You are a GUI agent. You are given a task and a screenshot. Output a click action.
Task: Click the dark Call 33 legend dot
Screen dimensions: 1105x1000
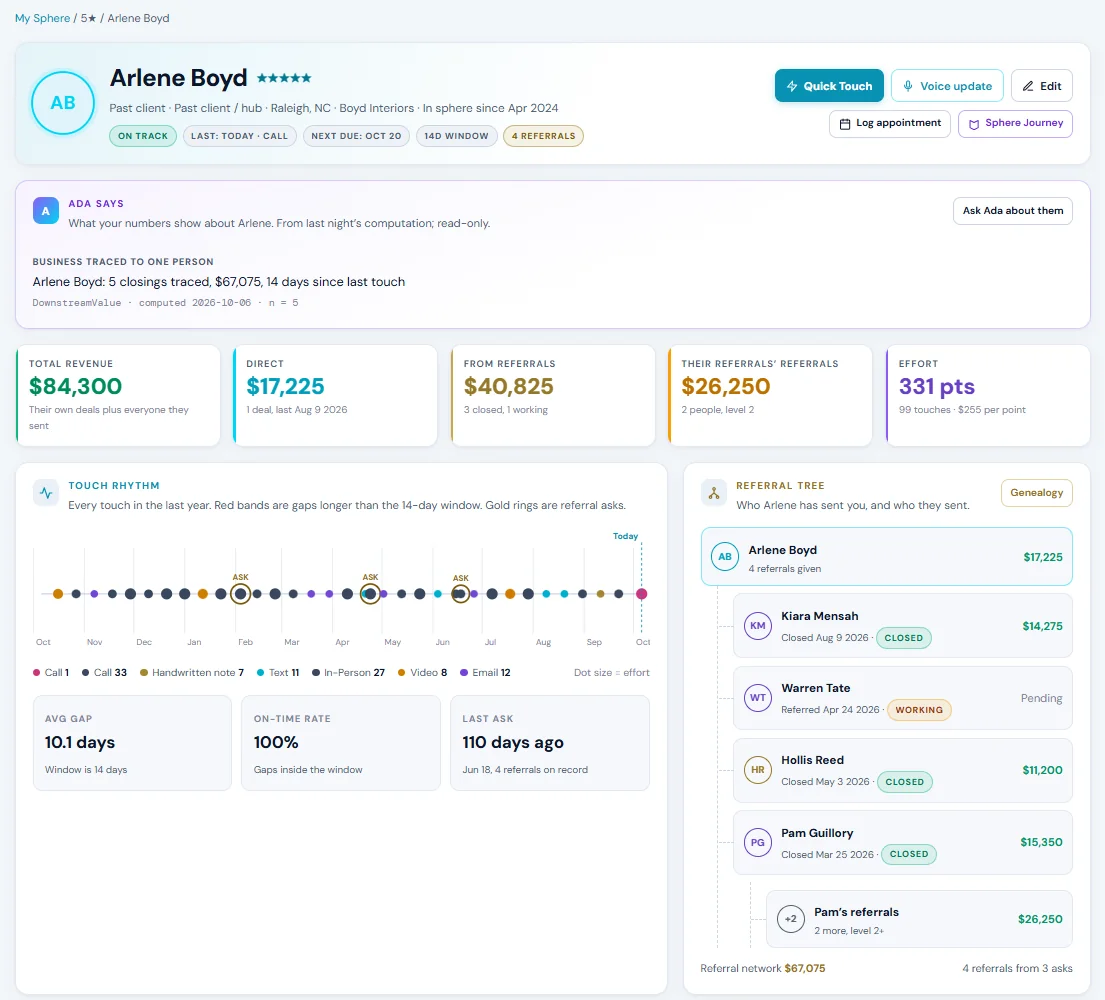pyautogui.click(x=85, y=672)
